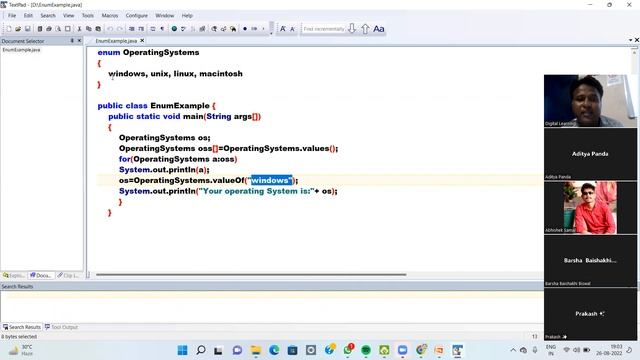Click the Increase indent icon
The image size is (640, 360).
click(141, 29)
